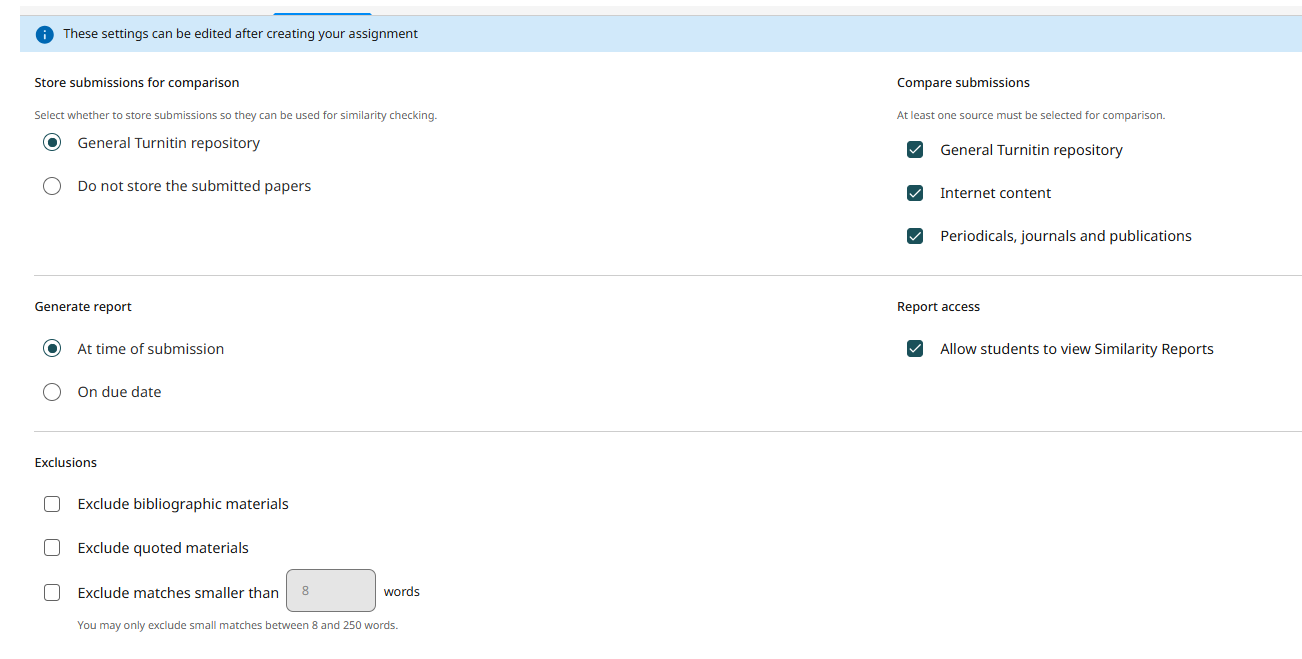Disable Periodicals, journals and publications comparison
The height and width of the screenshot is (659, 1302).
915,236
